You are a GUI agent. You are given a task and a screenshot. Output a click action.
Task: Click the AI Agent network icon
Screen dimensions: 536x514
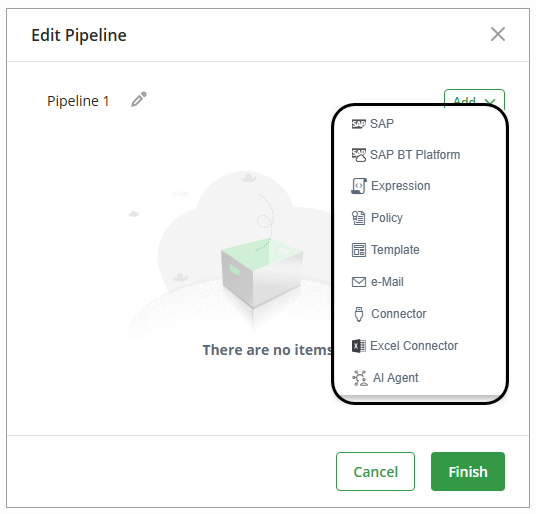tap(360, 378)
